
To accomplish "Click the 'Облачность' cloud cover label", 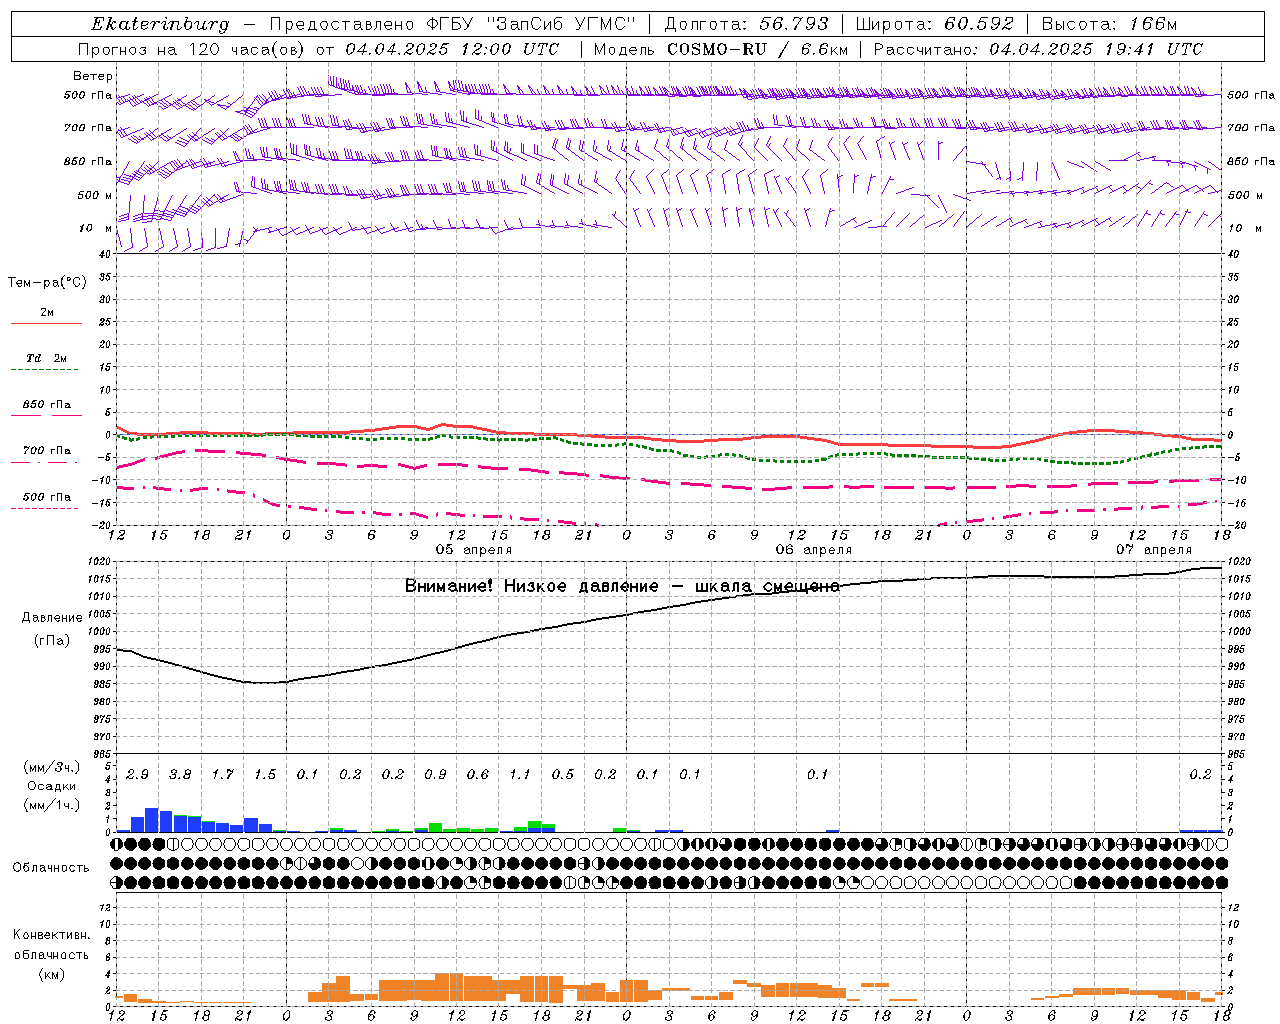I will tap(51, 868).
